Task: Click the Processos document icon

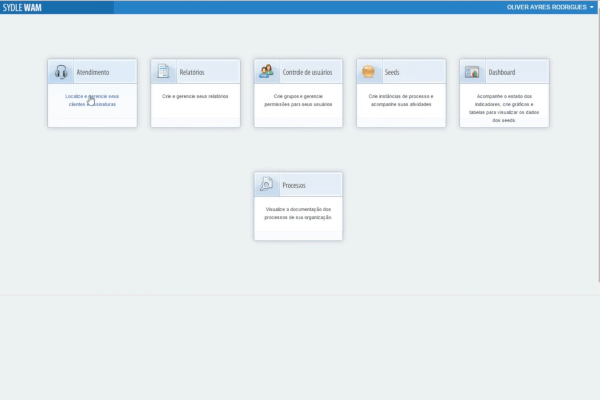Action: click(267, 185)
